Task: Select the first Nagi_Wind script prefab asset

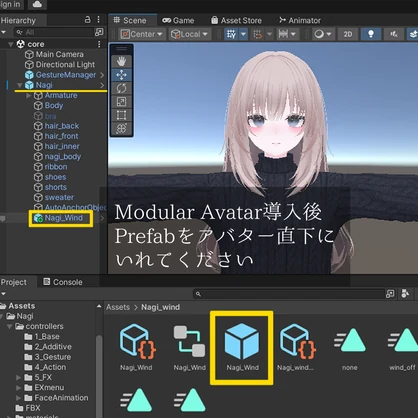Action: tap(136, 347)
